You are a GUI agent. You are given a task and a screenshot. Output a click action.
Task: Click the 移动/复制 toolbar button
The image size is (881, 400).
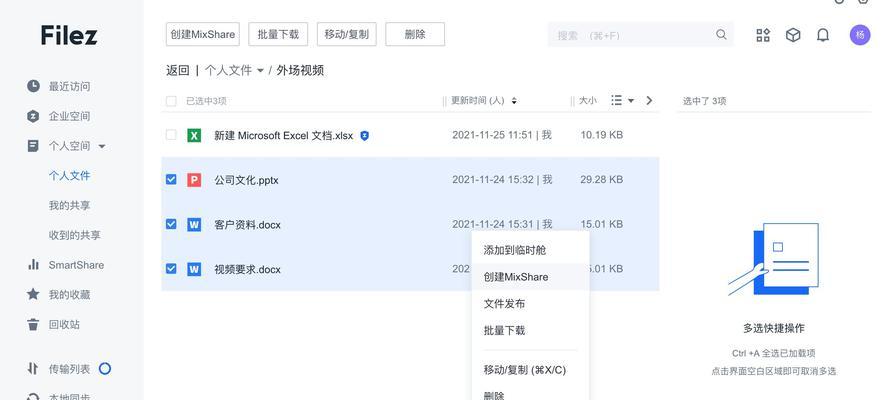(347, 34)
